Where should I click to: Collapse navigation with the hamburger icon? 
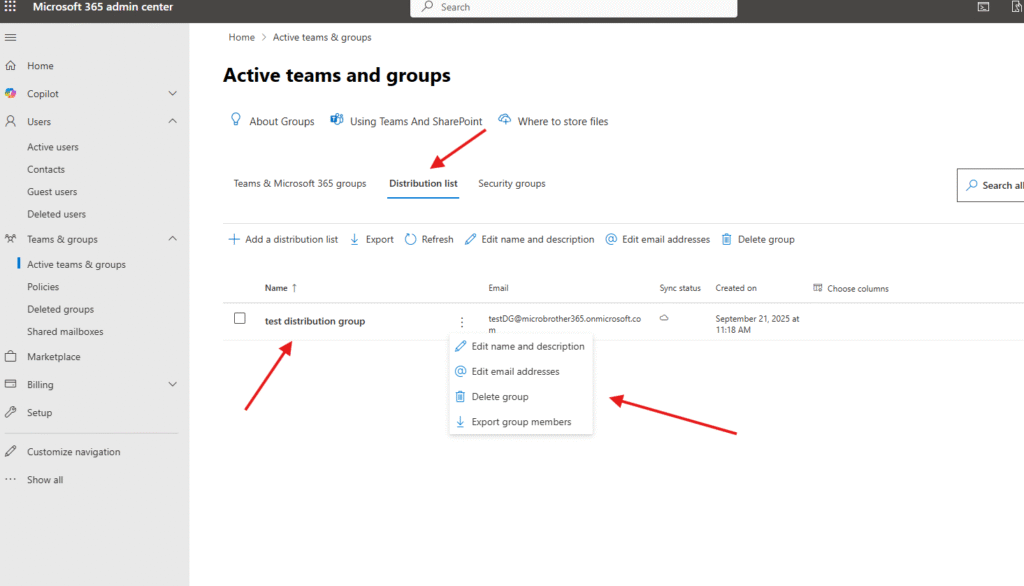[11, 37]
